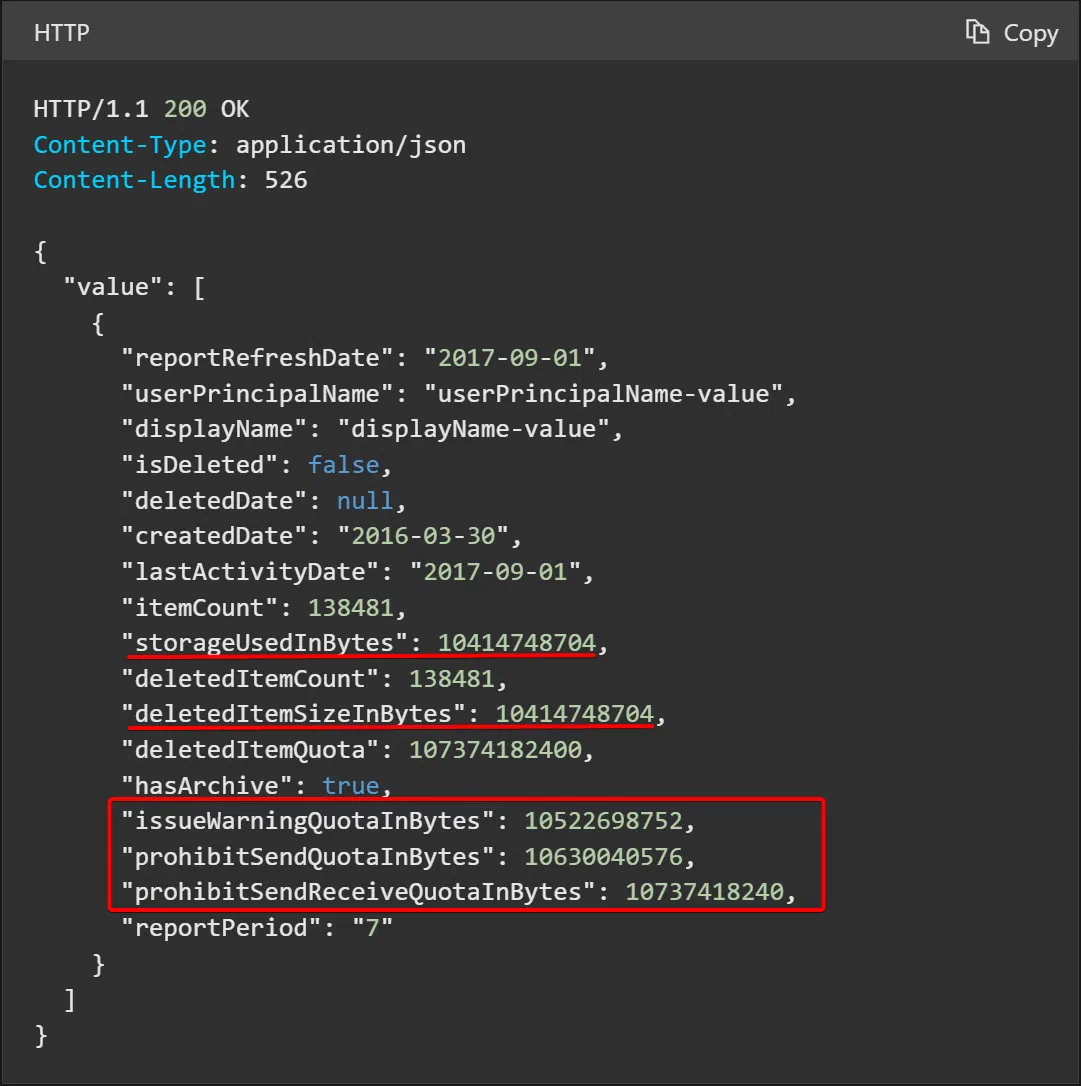Image resolution: width=1081 pixels, height=1086 pixels.
Task: Click the "deletedItemQuota" key
Action: tap(250, 750)
